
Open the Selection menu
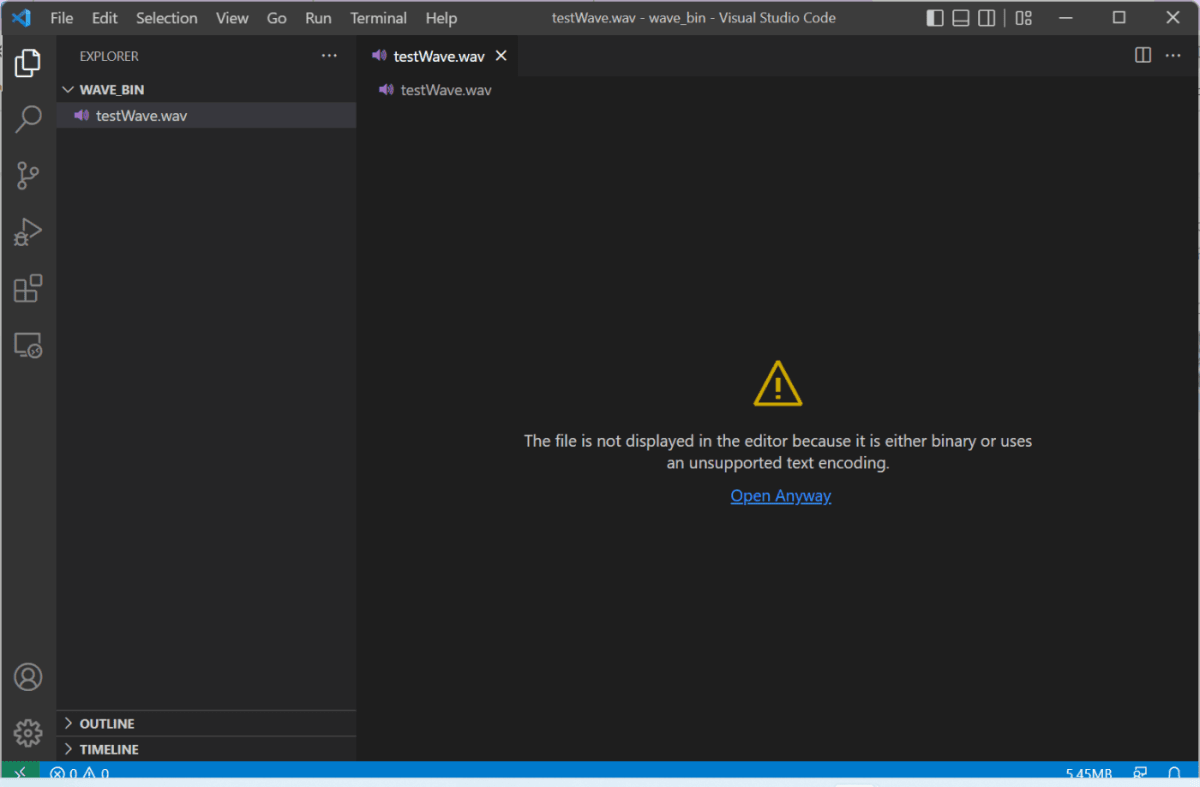[x=167, y=18]
